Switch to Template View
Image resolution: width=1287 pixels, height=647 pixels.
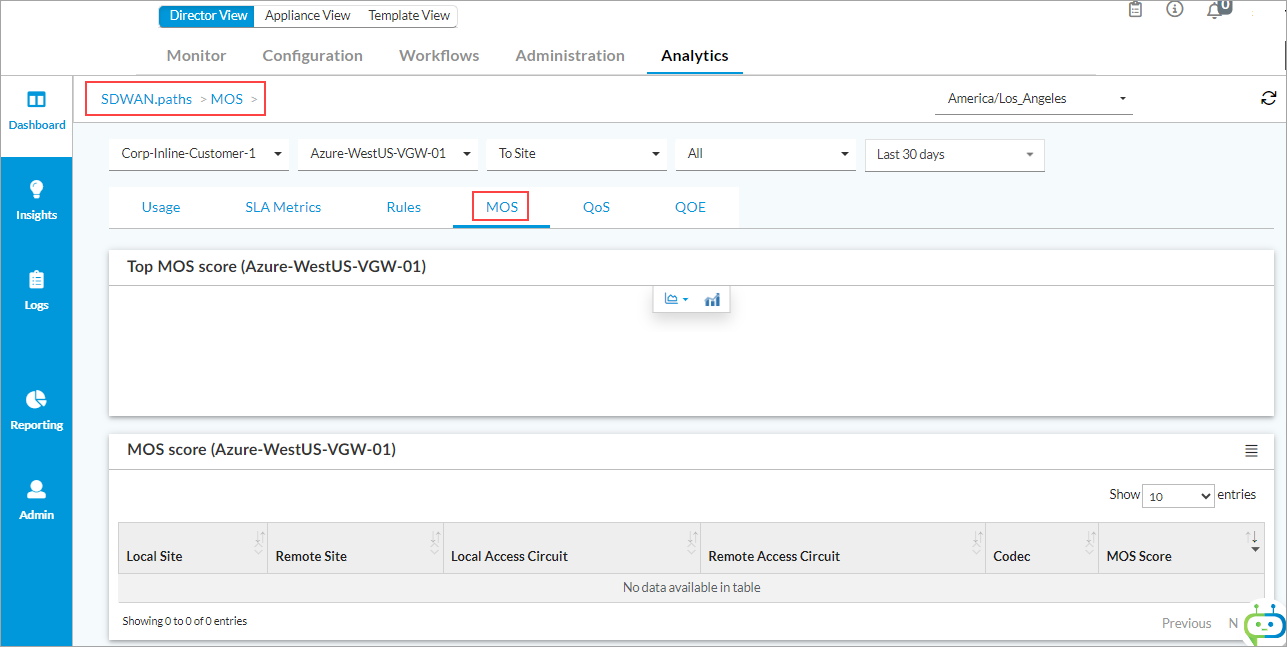point(408,16)
